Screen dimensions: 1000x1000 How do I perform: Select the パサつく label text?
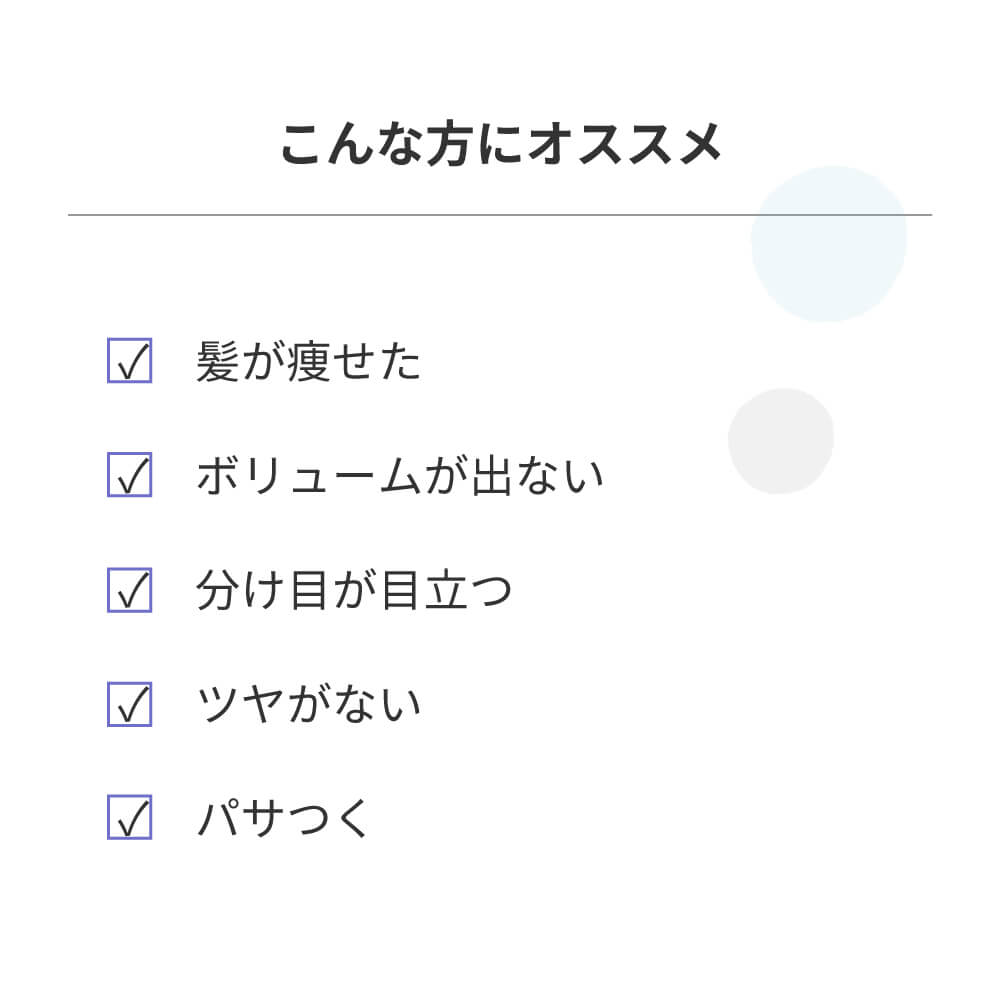click(x=285, y=819)
